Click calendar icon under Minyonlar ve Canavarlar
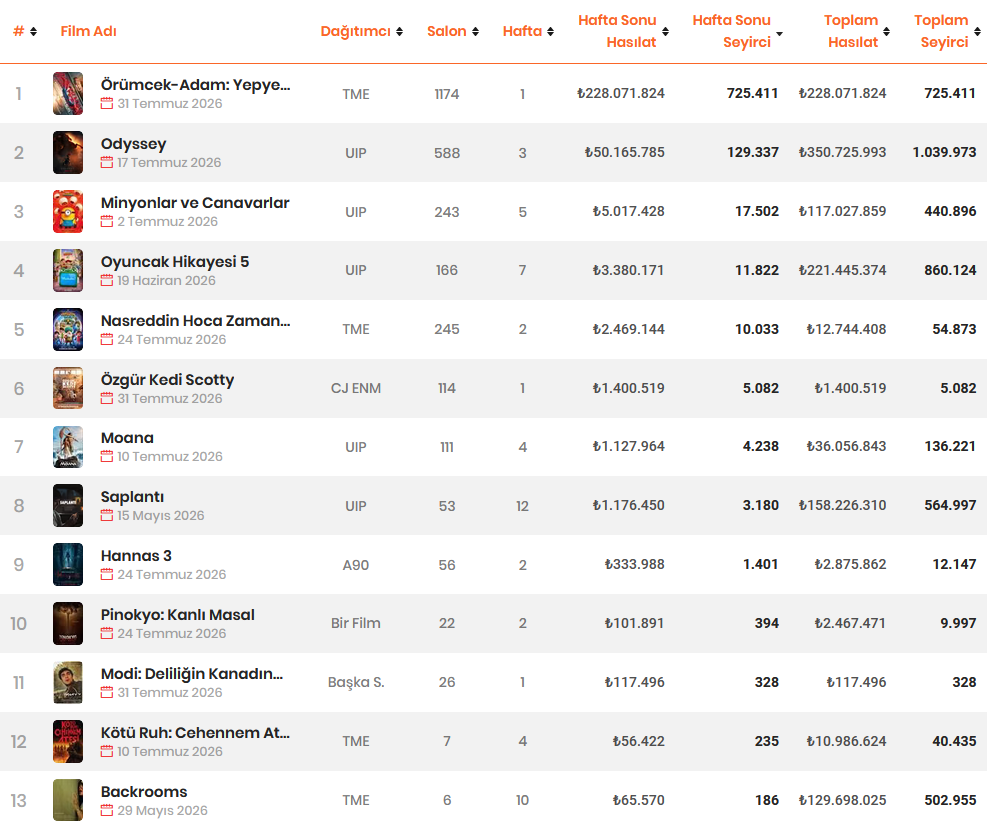996x824 pixels. point(107,222)
